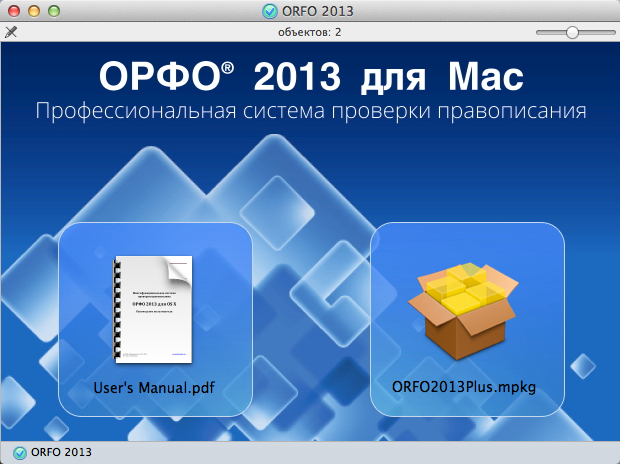Click the 'объектов: 2' status text
620x464 pixels.
[310, 32]
